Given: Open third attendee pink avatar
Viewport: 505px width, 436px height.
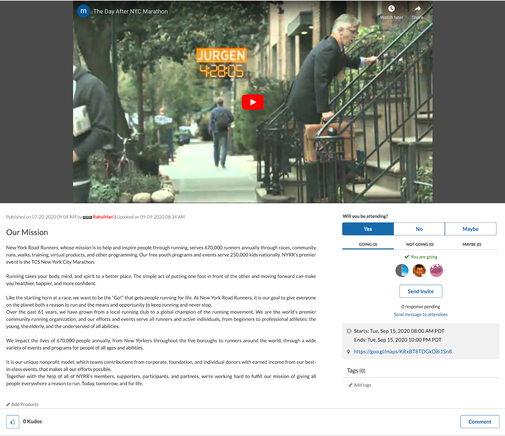Looking at the screenshot, I should click(436, 270).
